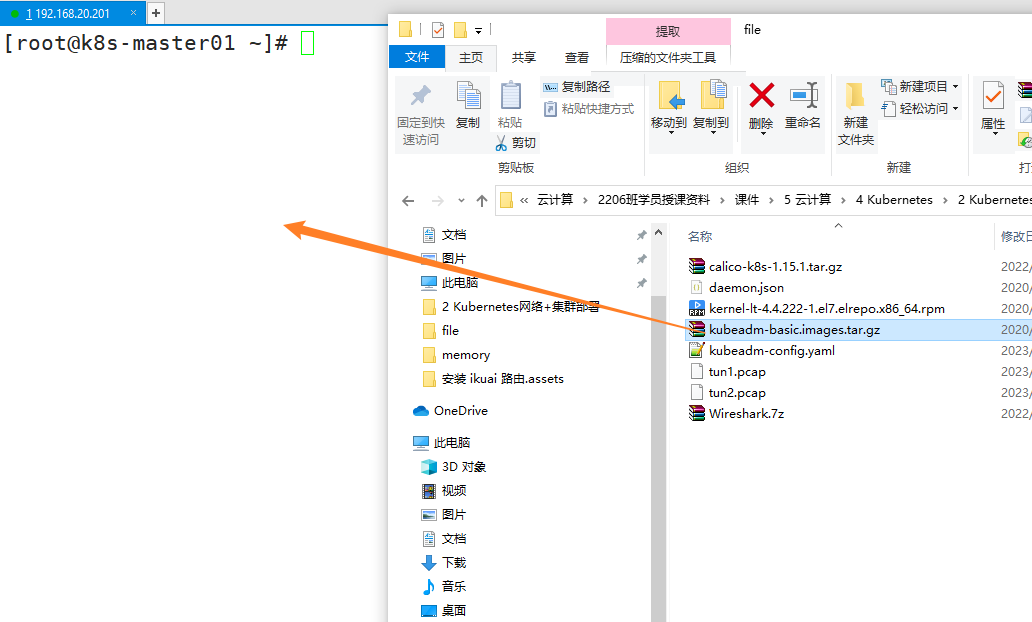1032x622 pixels.
Task: Click the Cut (剪切) scissors icon
Action: pos(501,143)
